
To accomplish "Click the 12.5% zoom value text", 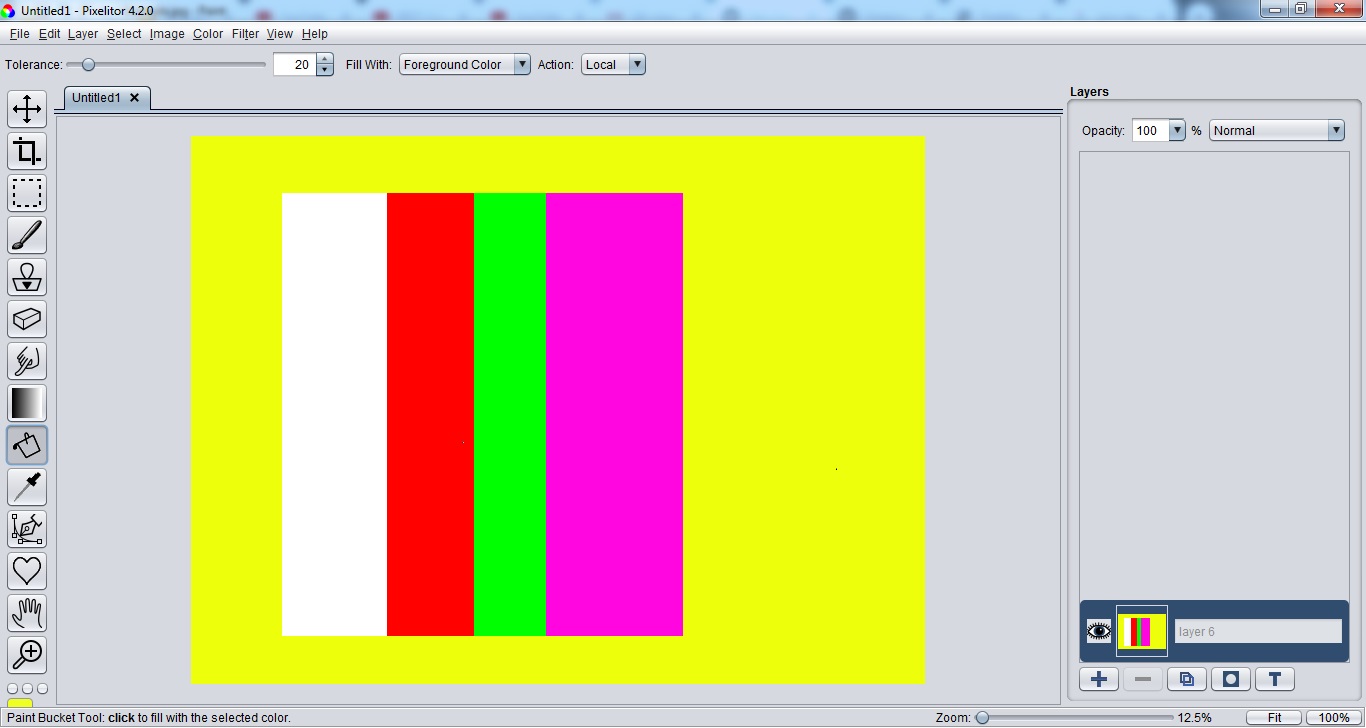I will point(1194,717).
